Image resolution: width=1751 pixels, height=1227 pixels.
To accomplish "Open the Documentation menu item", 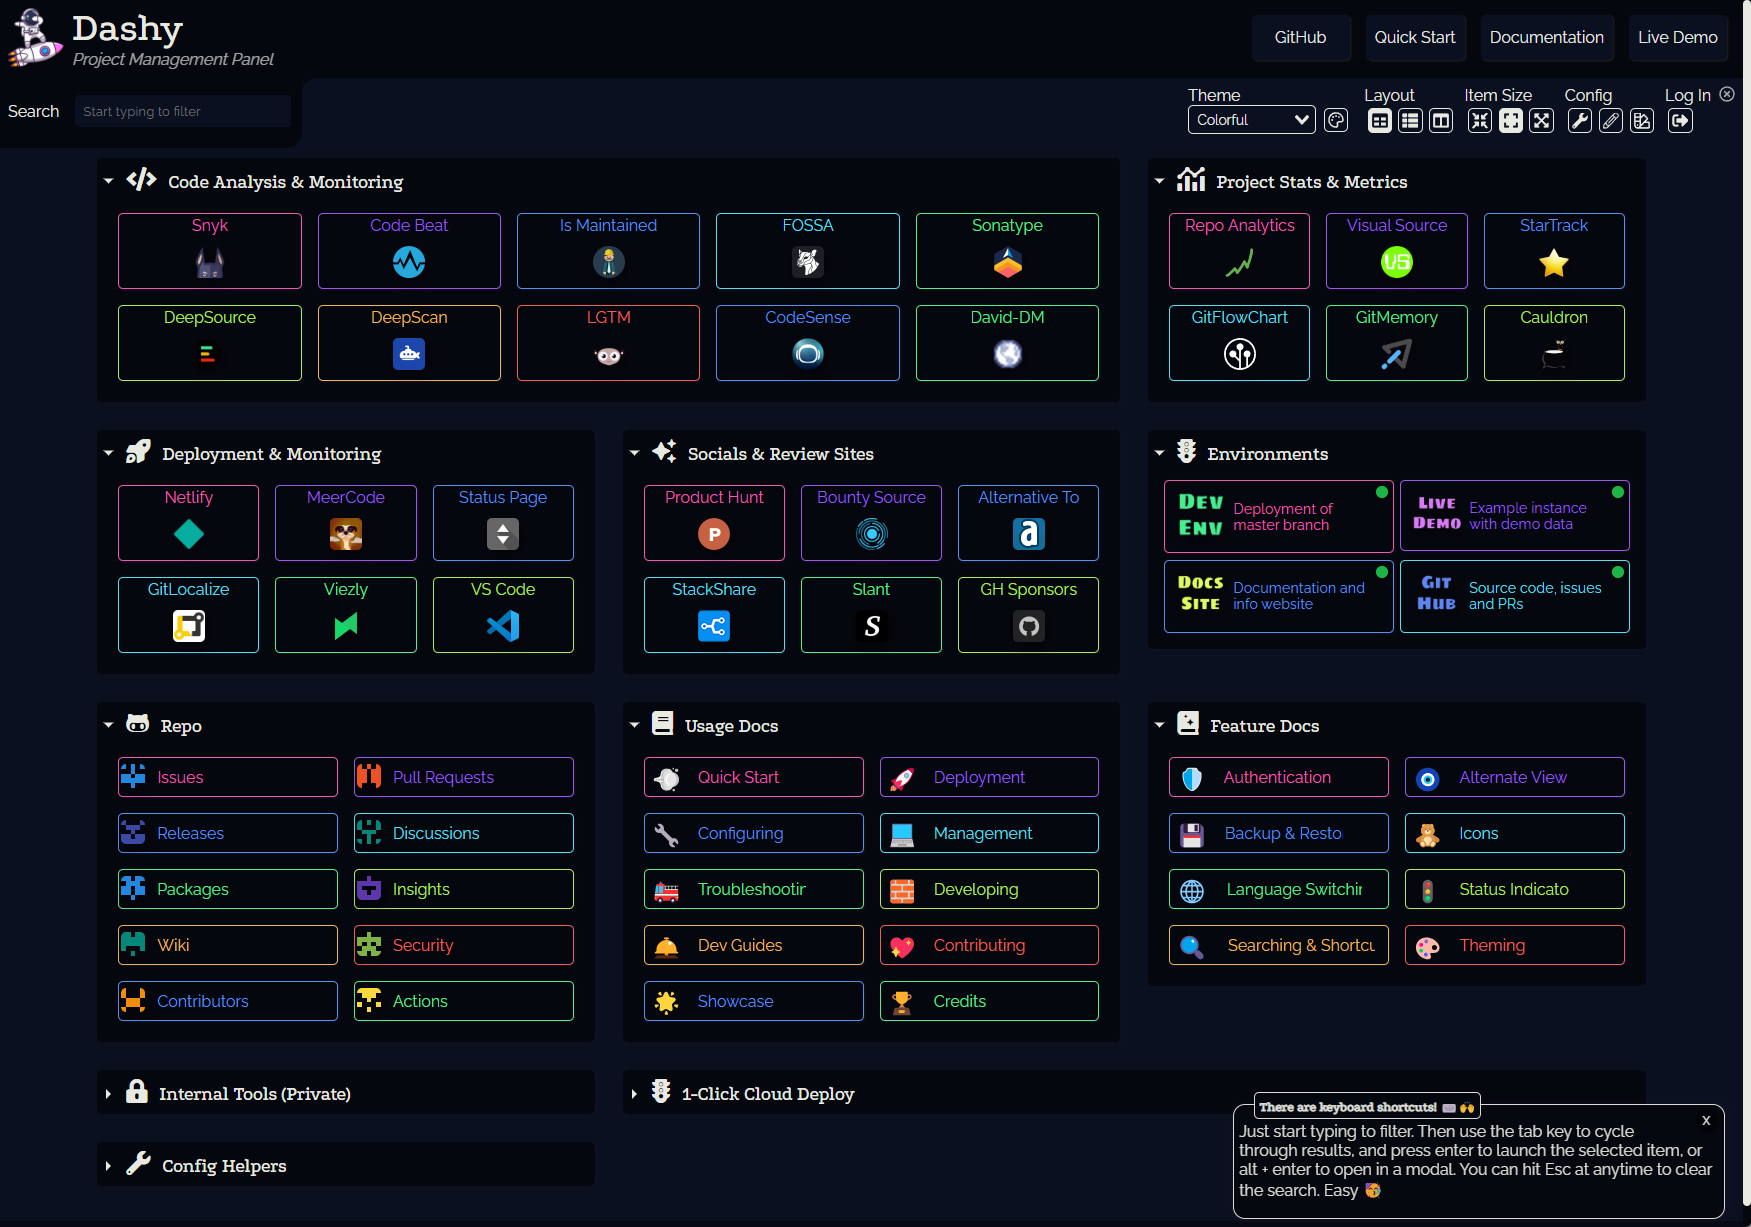I will [1546, 37].
